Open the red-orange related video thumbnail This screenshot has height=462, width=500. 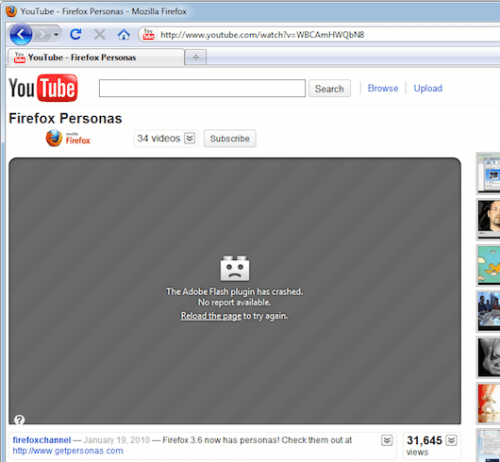(x=489, y=403)
